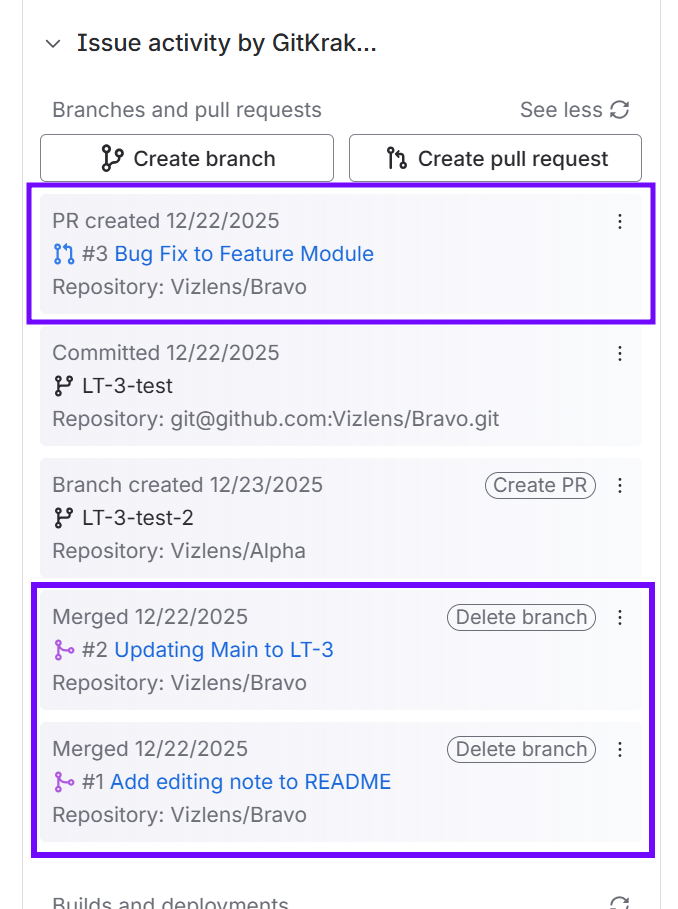Click the branch icon beside LT-3-test
Screen dimensions: 678x909
coord(64,386)
